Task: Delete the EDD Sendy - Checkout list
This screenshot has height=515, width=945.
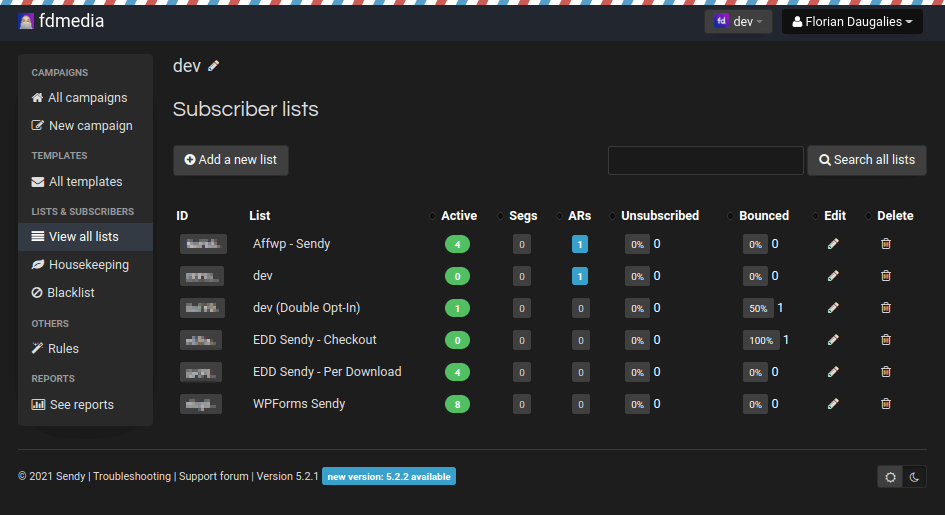Action: tap(886, 340)
